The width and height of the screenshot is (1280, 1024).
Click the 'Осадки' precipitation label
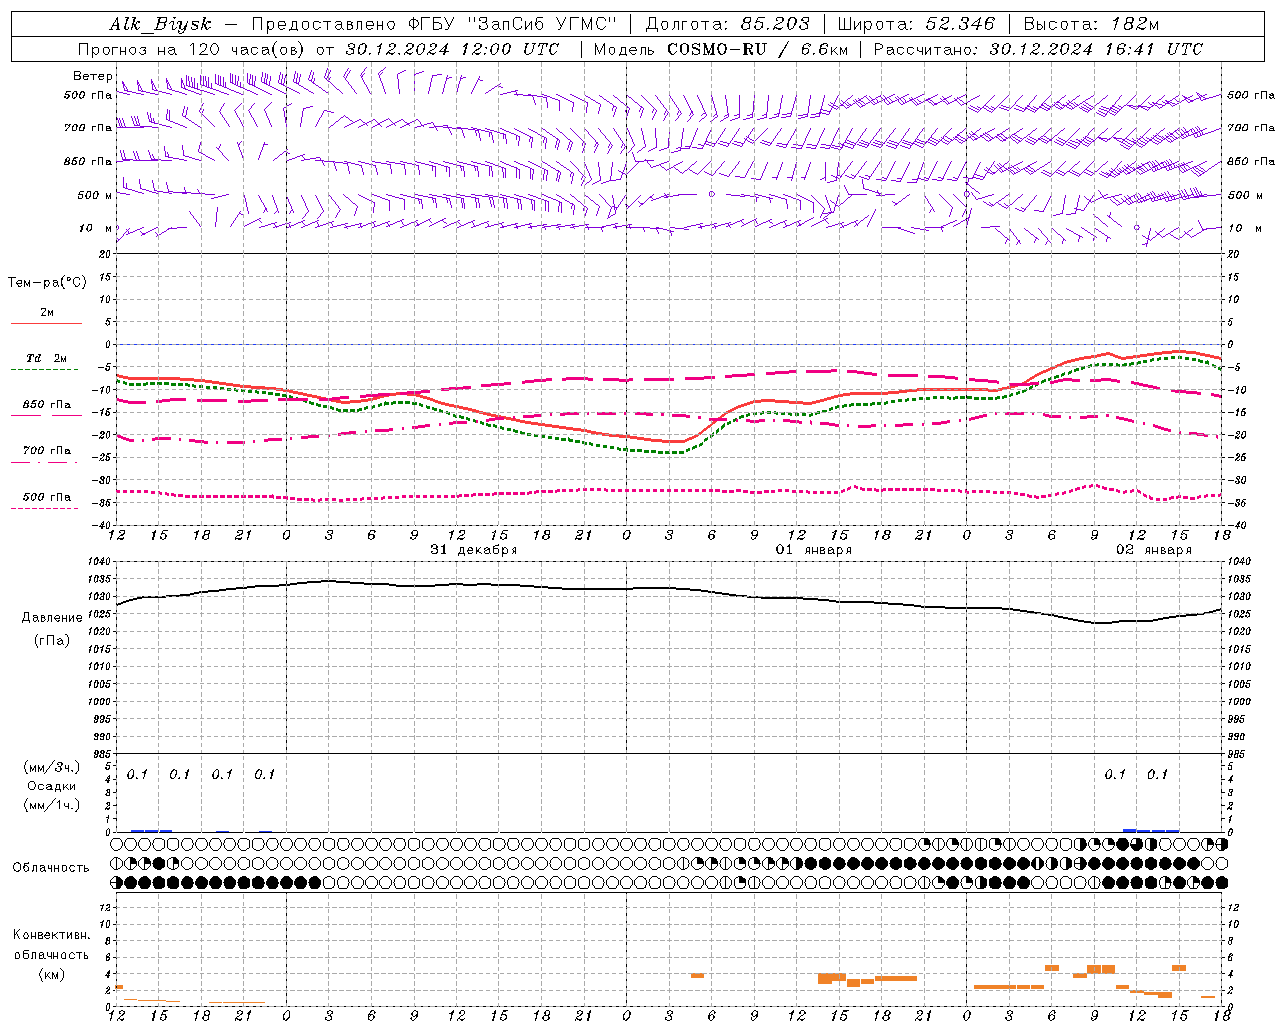pyautogui.click(x=52, y=787)
